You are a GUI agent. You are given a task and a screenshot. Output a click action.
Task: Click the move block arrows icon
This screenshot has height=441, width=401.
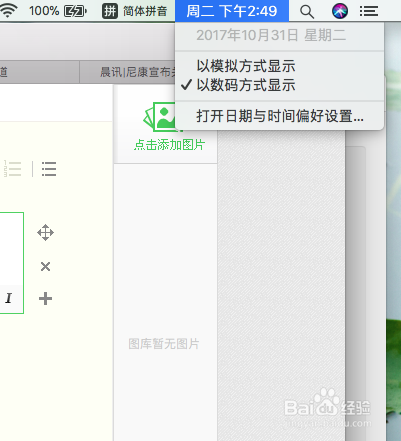(45, 233)
